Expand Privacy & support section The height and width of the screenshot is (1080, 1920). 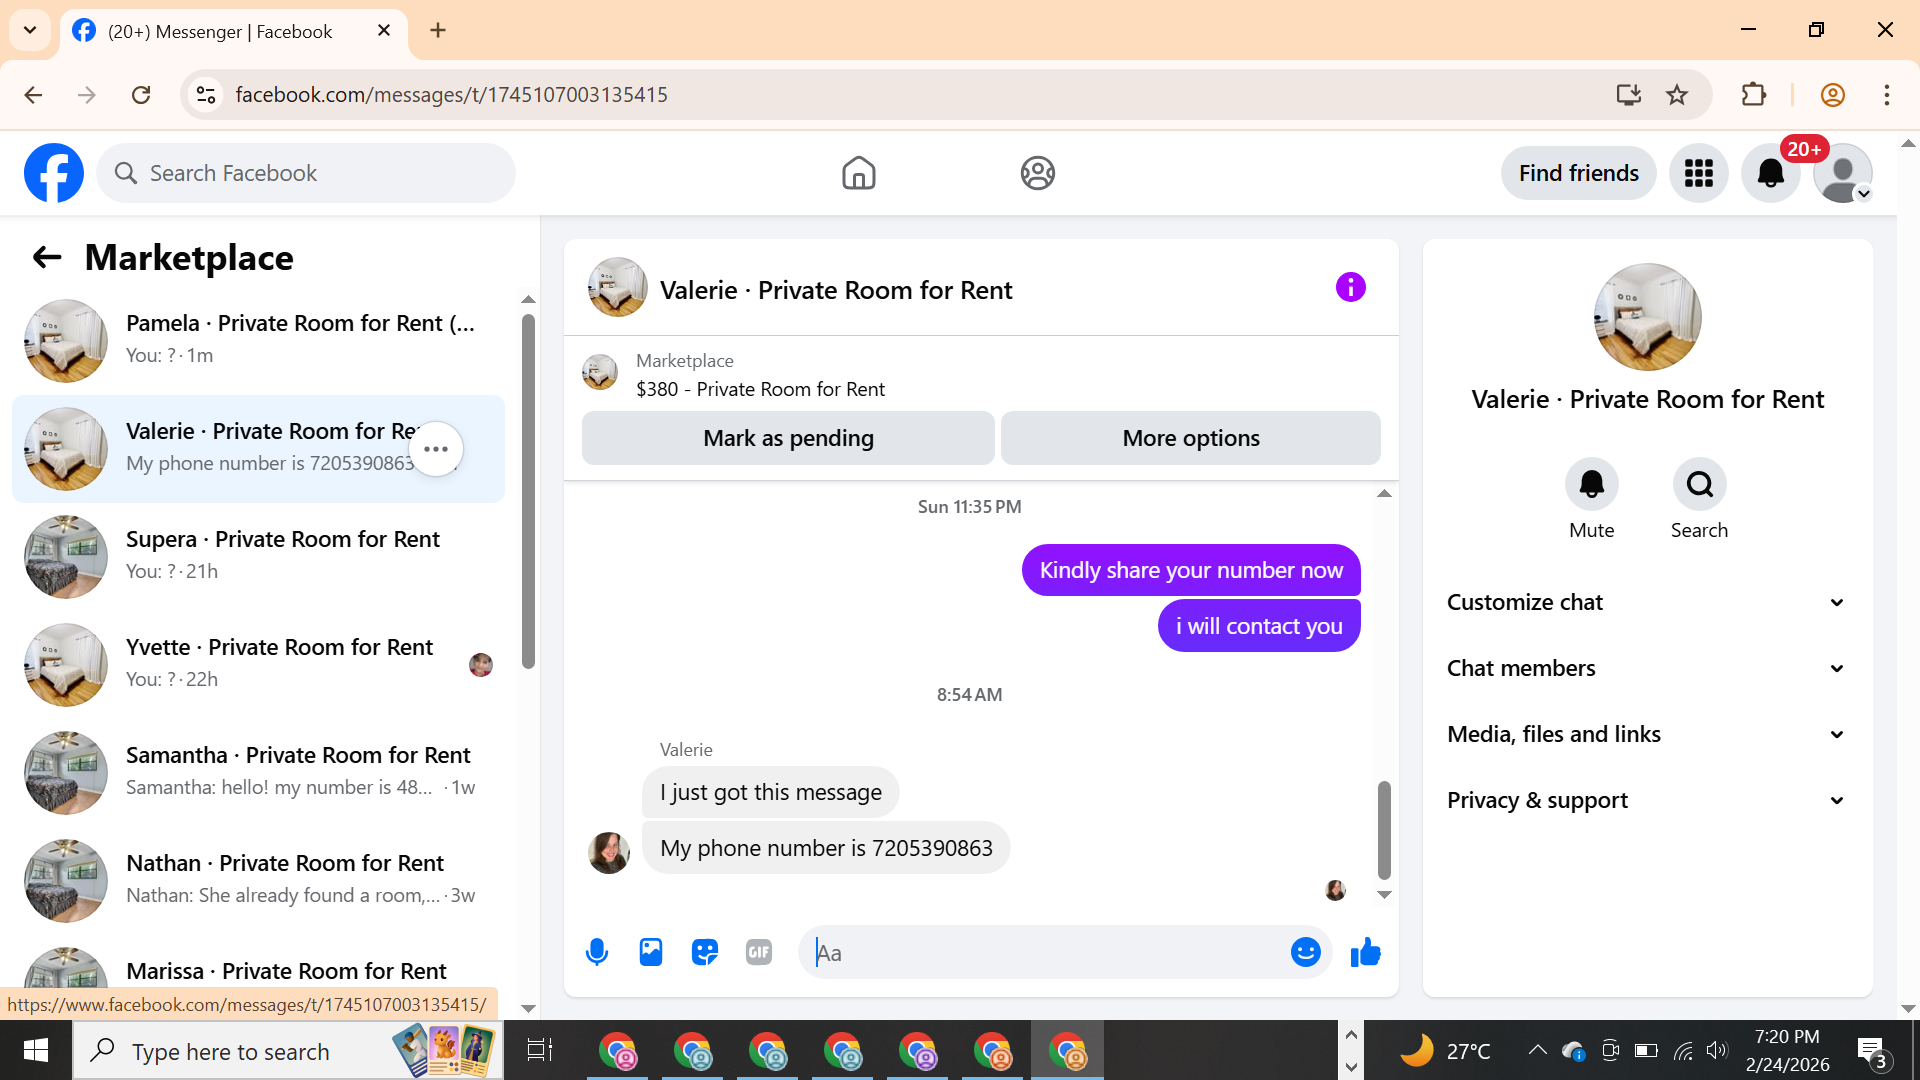point(1647,800)
